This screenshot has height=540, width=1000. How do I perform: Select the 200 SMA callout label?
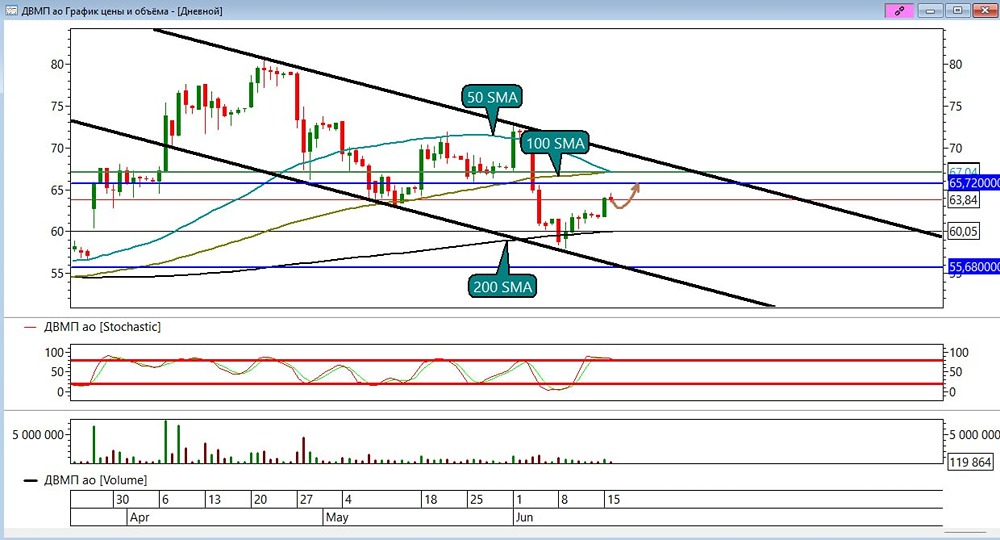click(x=503, y=287)
